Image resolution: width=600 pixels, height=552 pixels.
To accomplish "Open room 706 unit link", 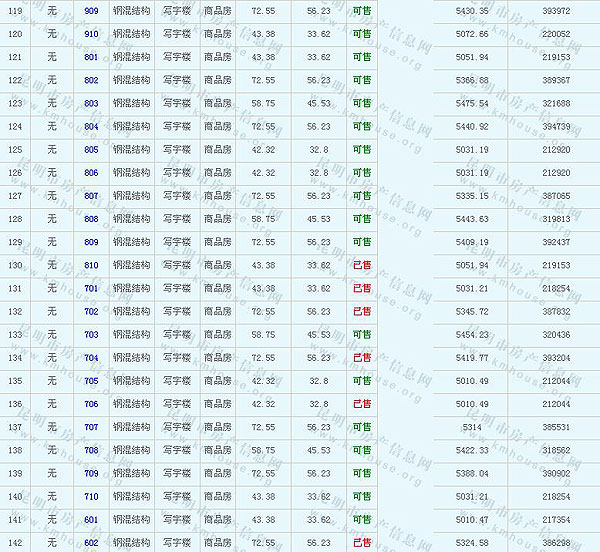I will pos(91,404).
